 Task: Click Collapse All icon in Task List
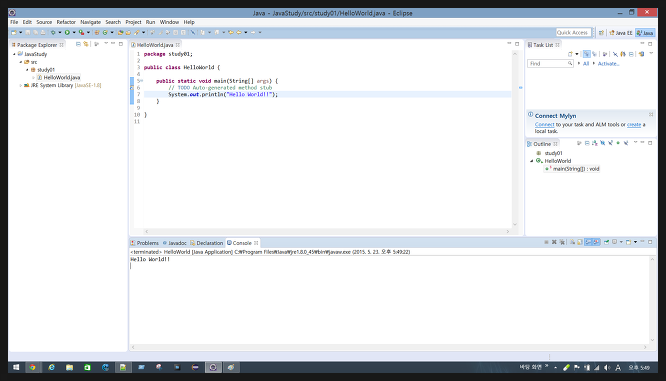631,54
